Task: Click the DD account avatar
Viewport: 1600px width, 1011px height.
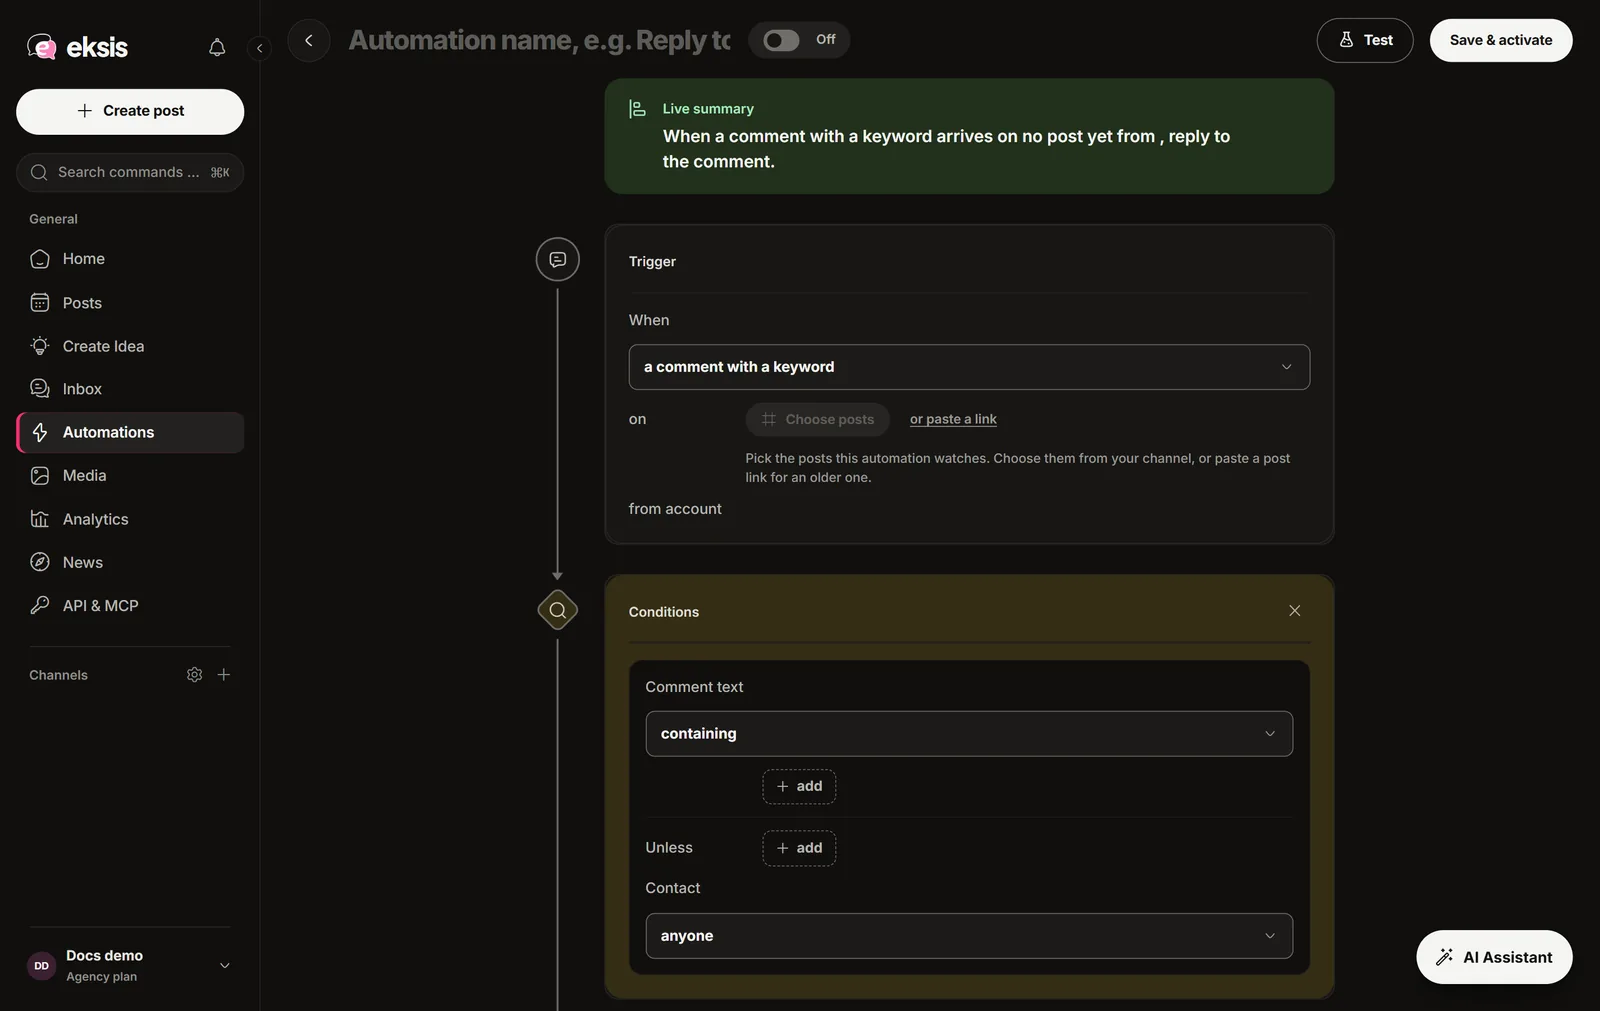Action: [41, 966]
